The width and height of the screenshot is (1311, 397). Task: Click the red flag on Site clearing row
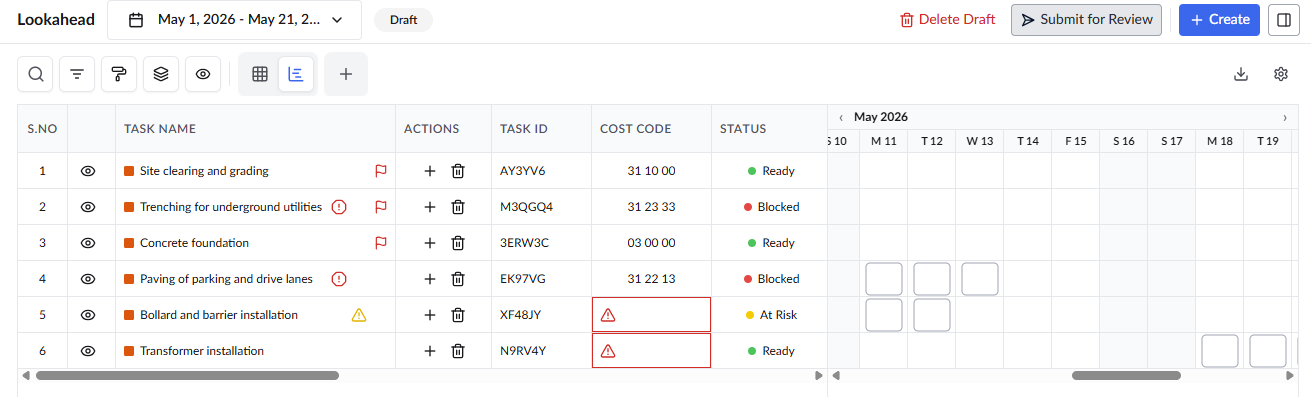pyautogui.click(x=380, y=171)
